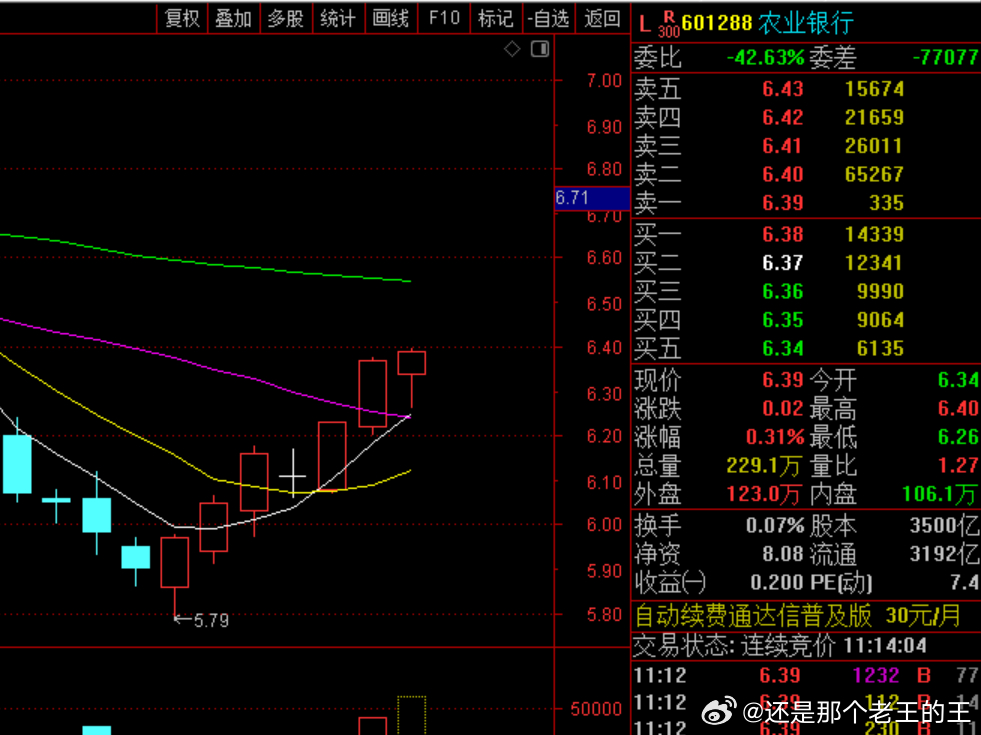981x735 pixels.
Task: Open F10 company information
Action: tap(444, 18)
